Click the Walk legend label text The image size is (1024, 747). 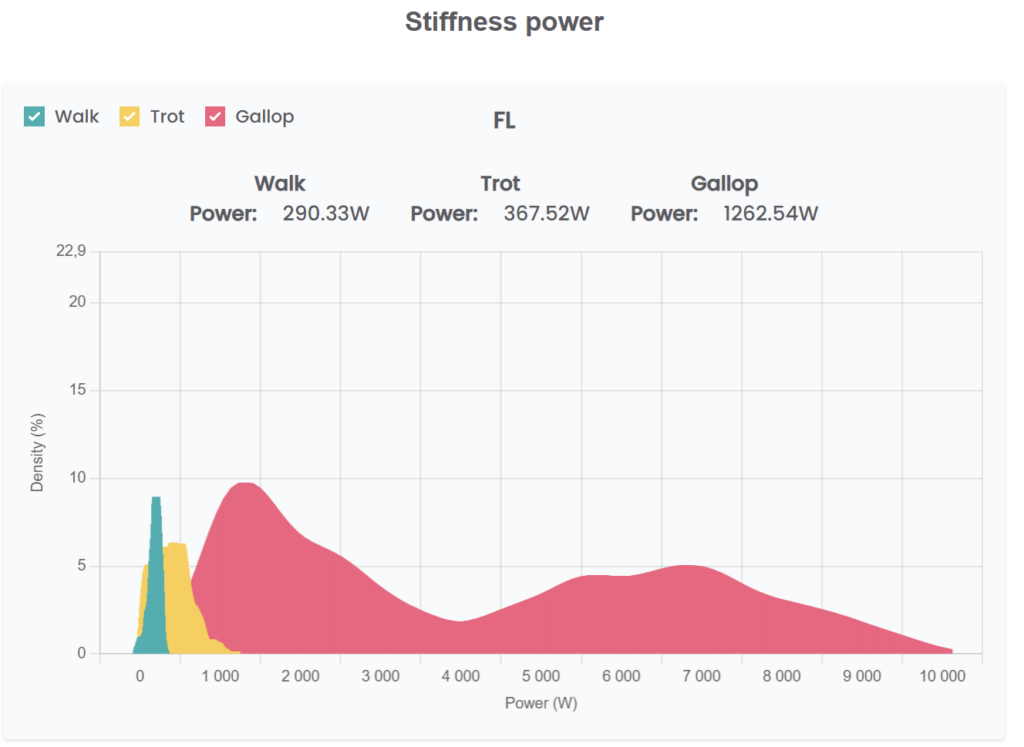point(76,117)
